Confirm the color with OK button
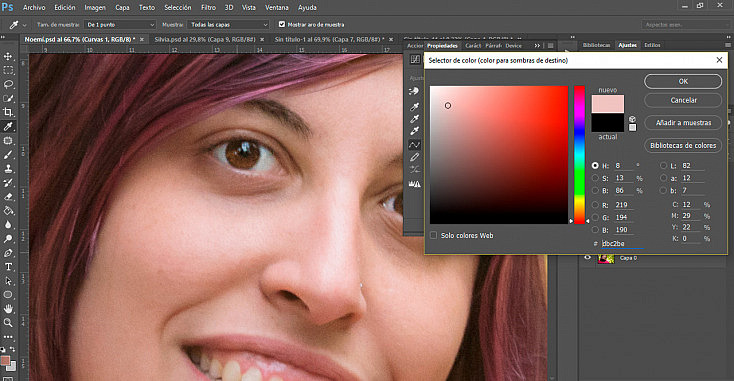This screenshot has width=734, height=381. pyautogui.click(x=683, y=81)
